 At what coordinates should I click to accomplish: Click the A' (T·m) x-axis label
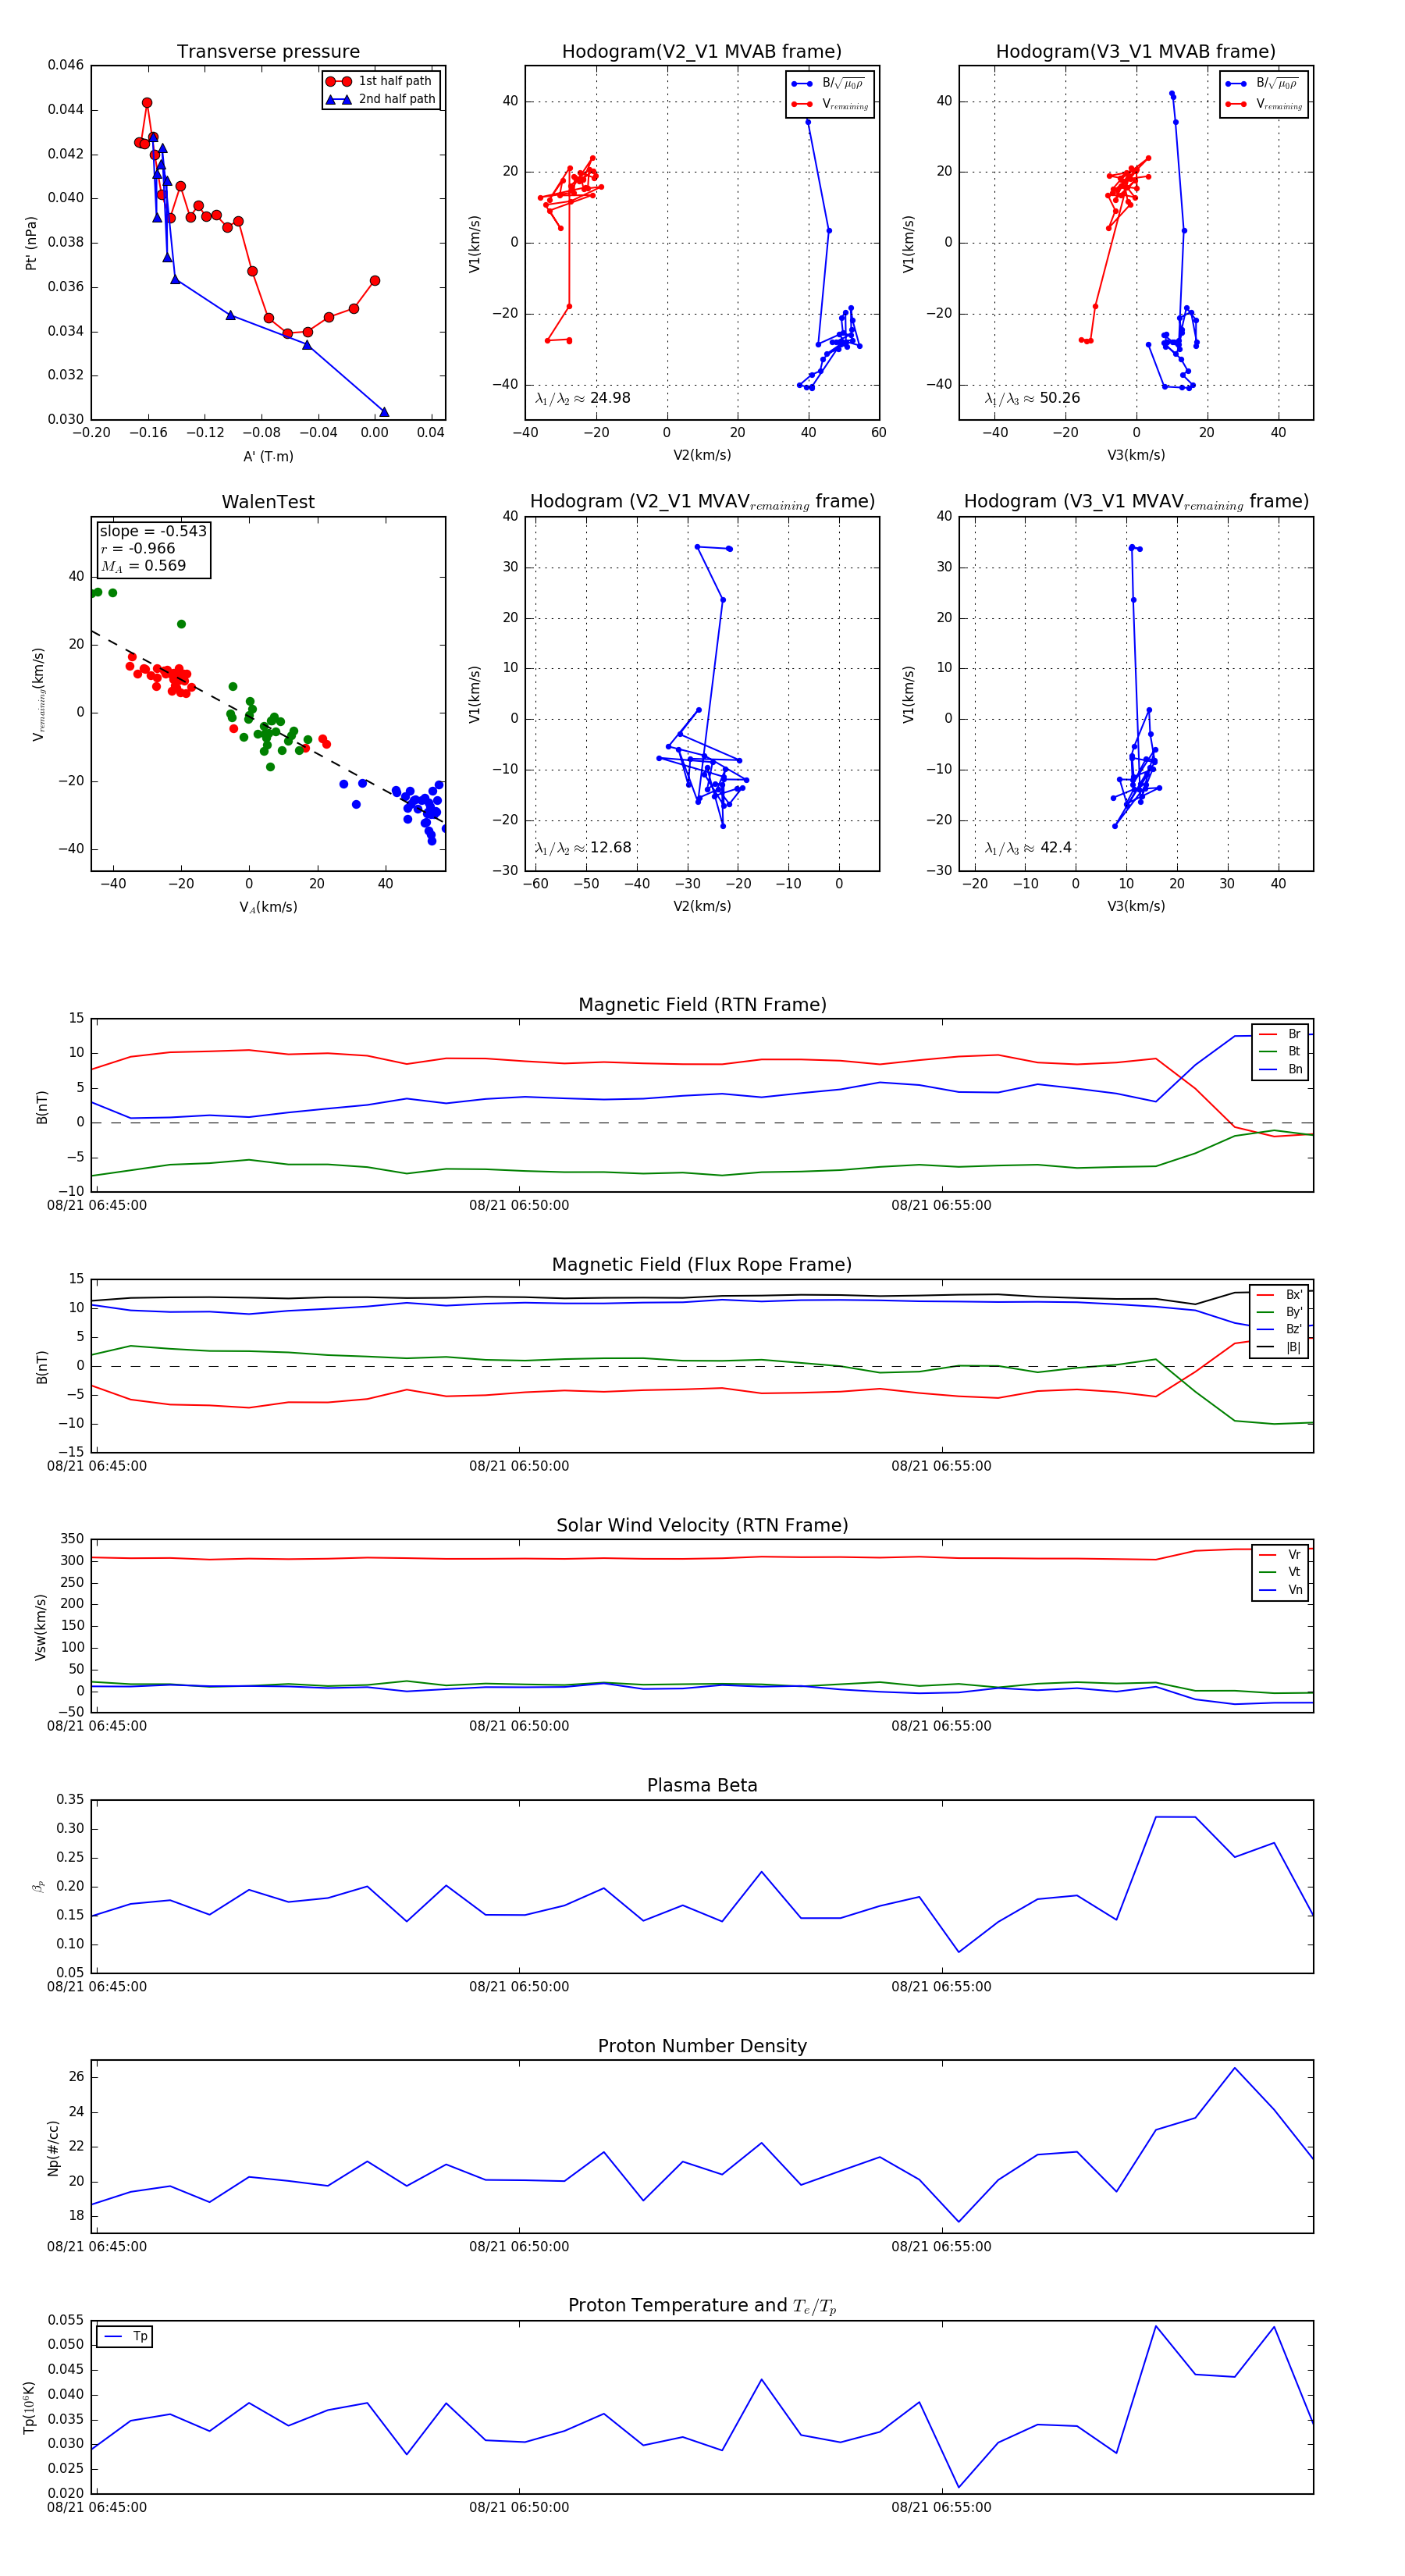(268, 456)
